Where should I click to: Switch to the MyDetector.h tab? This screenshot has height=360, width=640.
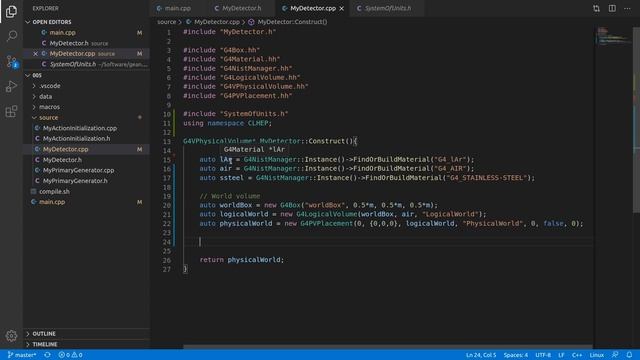click(242, 8)
